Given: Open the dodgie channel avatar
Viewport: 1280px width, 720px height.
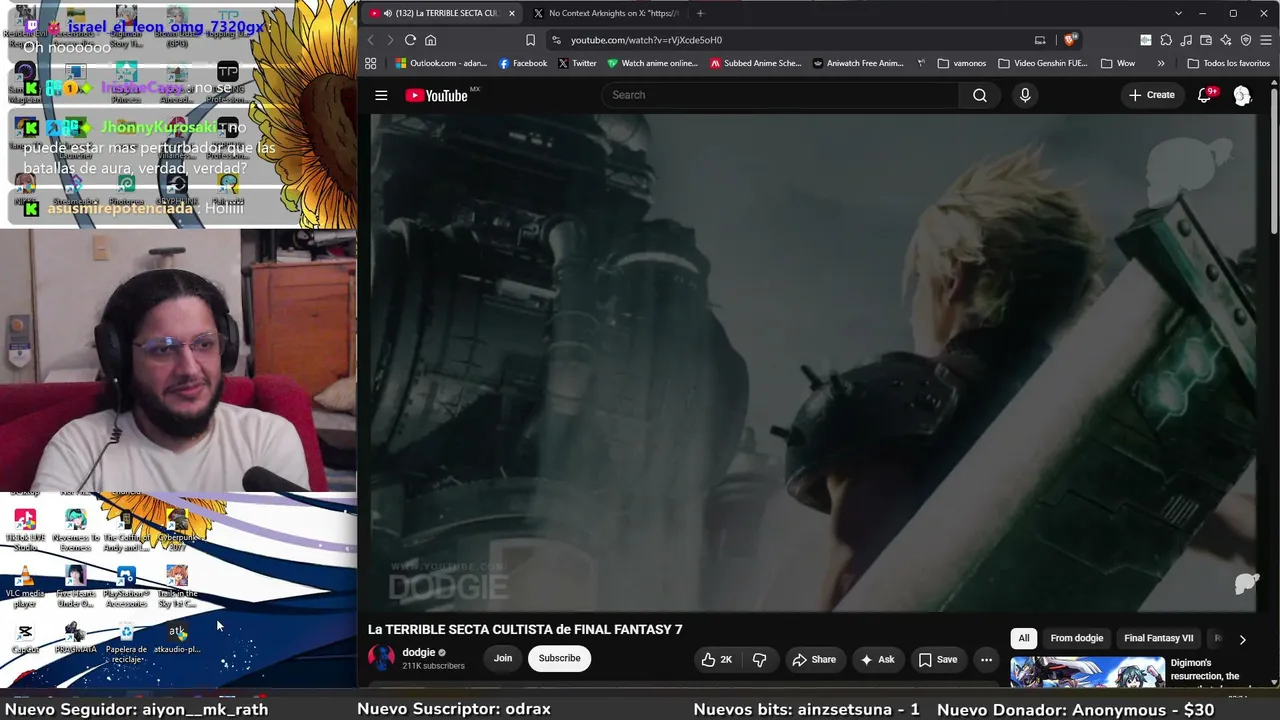Looking at the screenshot, I should [x=381, y=658].
